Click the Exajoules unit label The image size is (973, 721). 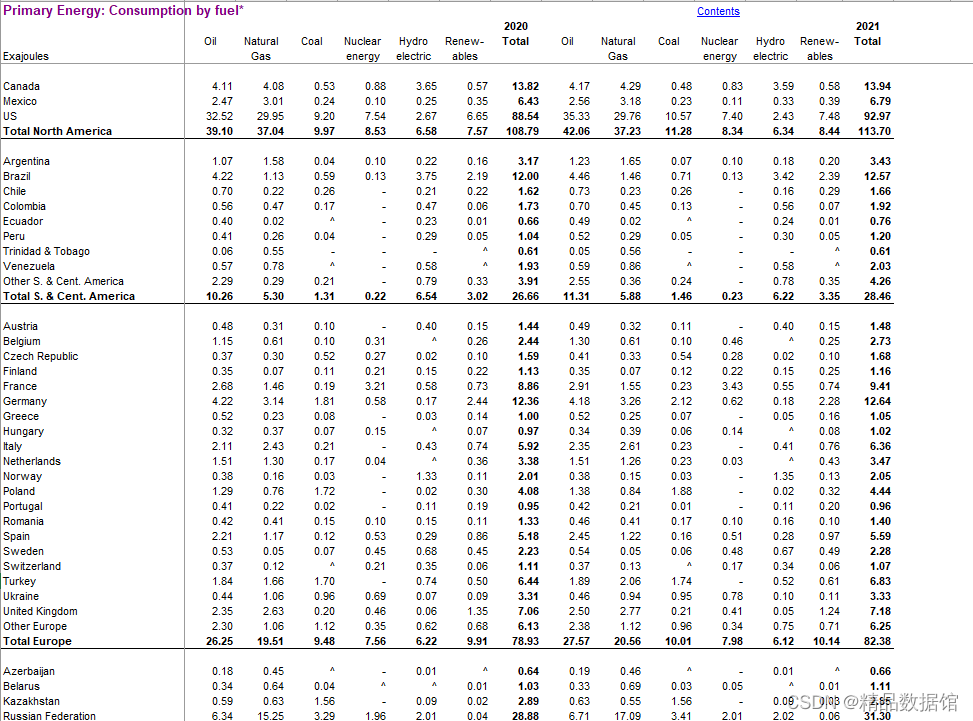coord(25,56)
